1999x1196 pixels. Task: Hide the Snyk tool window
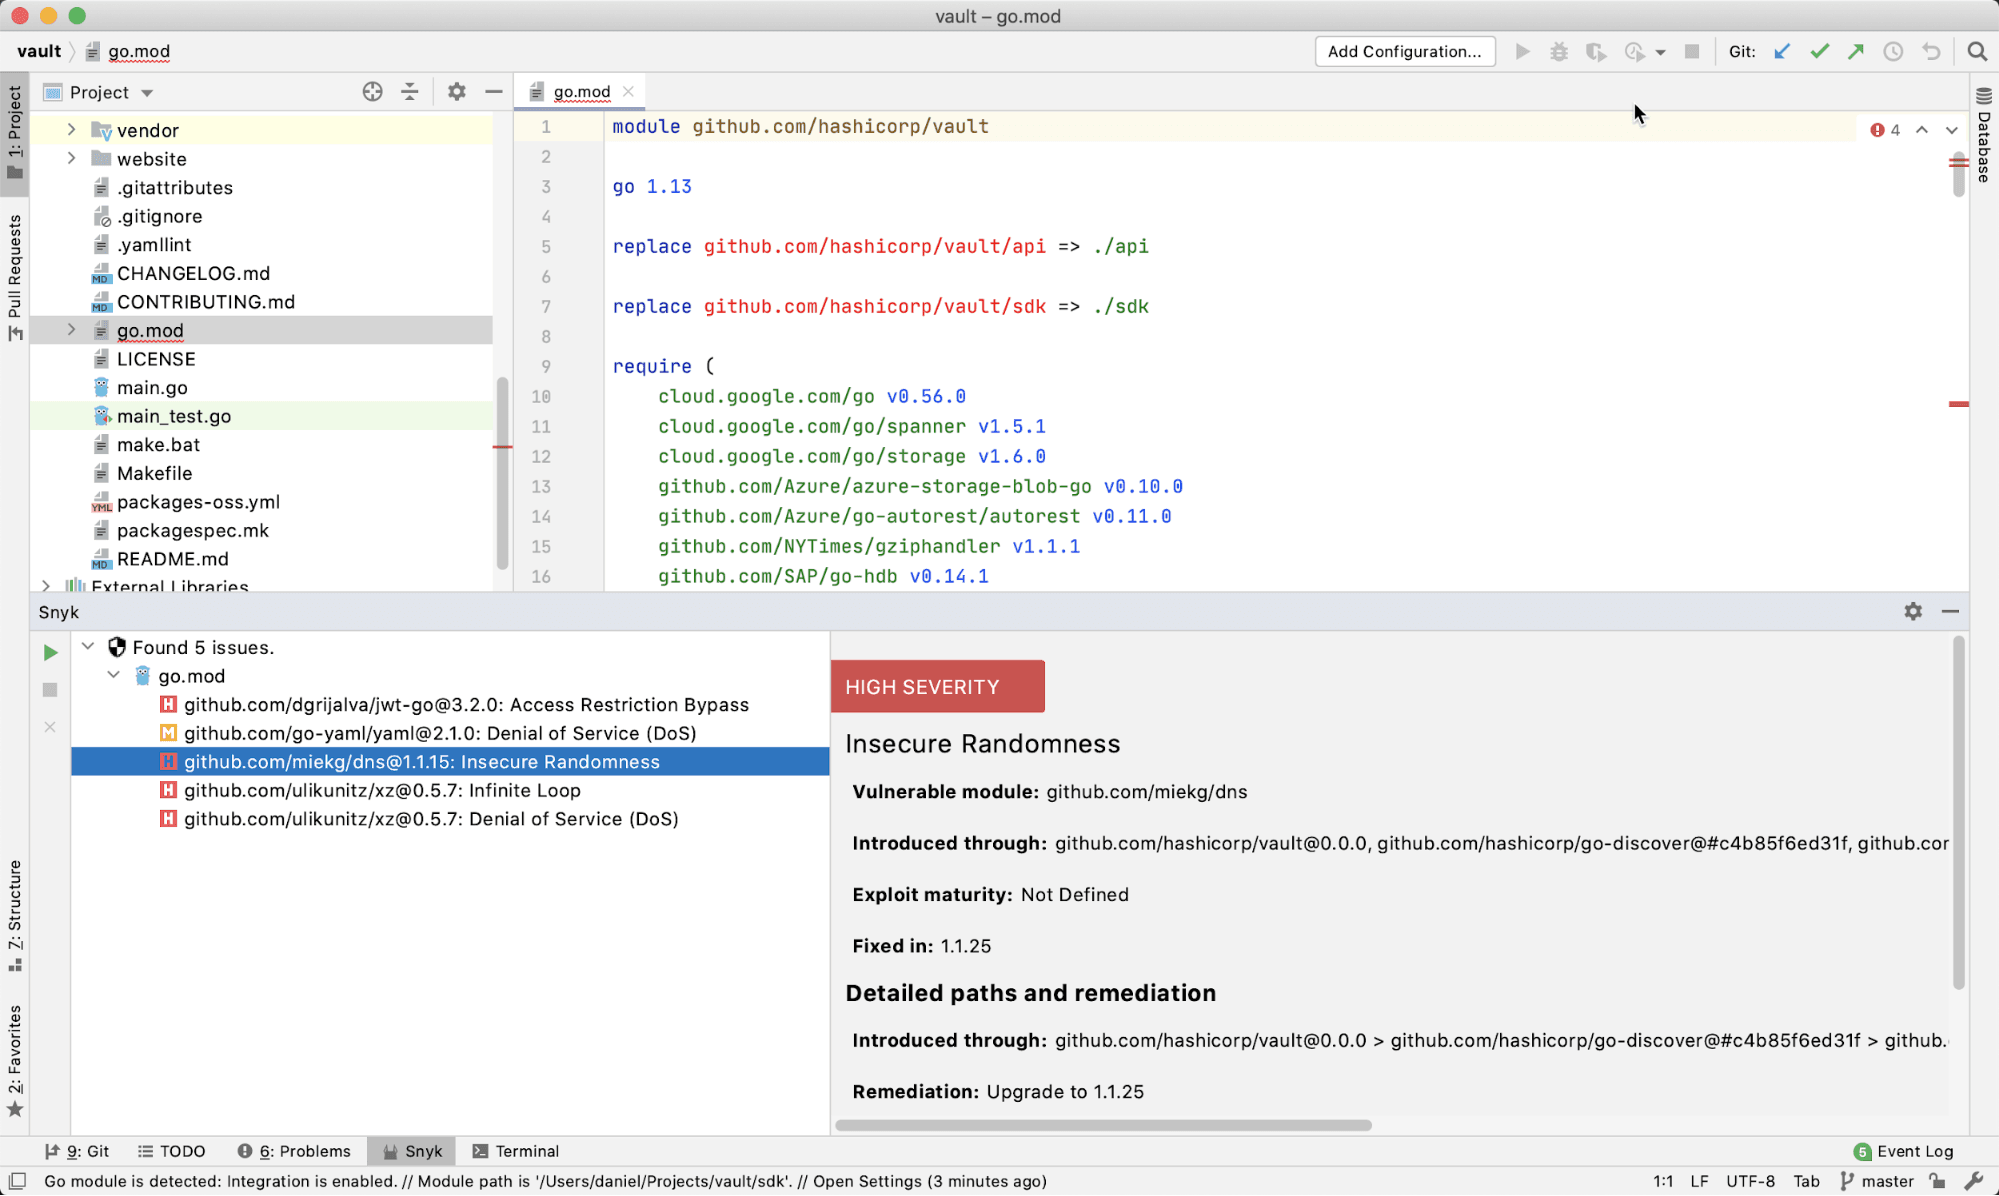[1950, 611]
